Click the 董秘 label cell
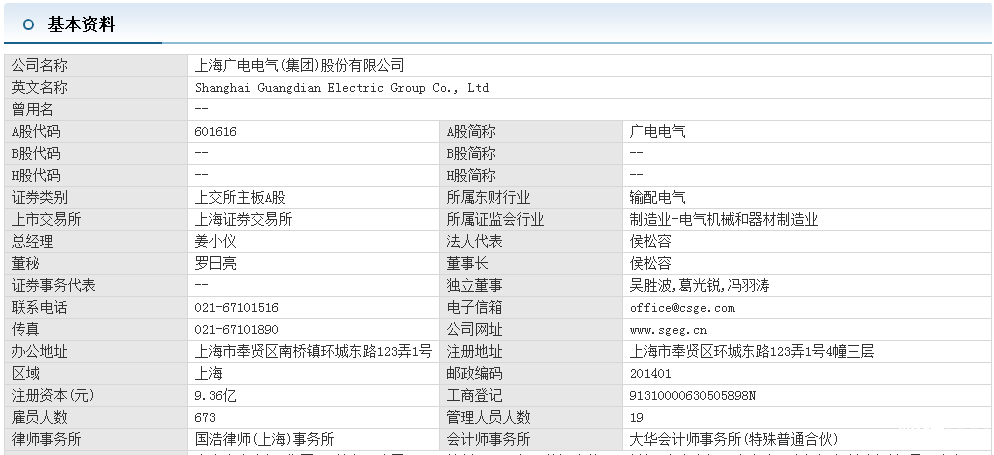The width and height of the screenshot is (994, 455). click(96, 264)
